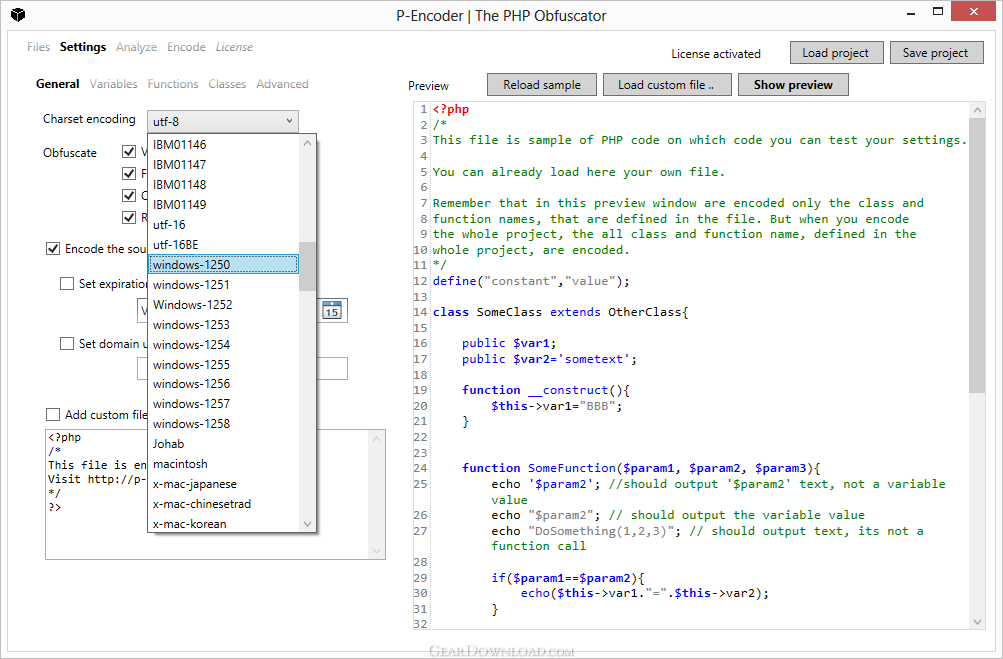Click the preview pane scrollbar thumb
This screenshot has height=659, width=1003.
coord(977,255)
